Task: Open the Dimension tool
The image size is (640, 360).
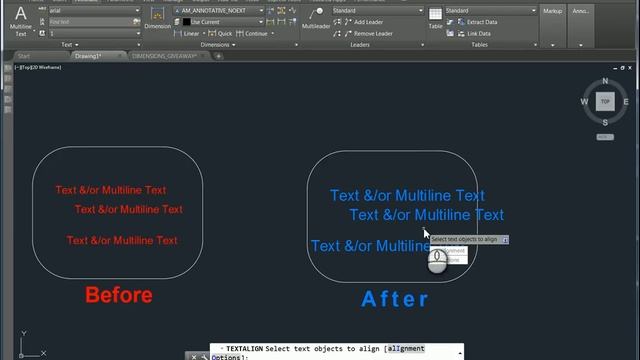Action: tap(157, 19)
